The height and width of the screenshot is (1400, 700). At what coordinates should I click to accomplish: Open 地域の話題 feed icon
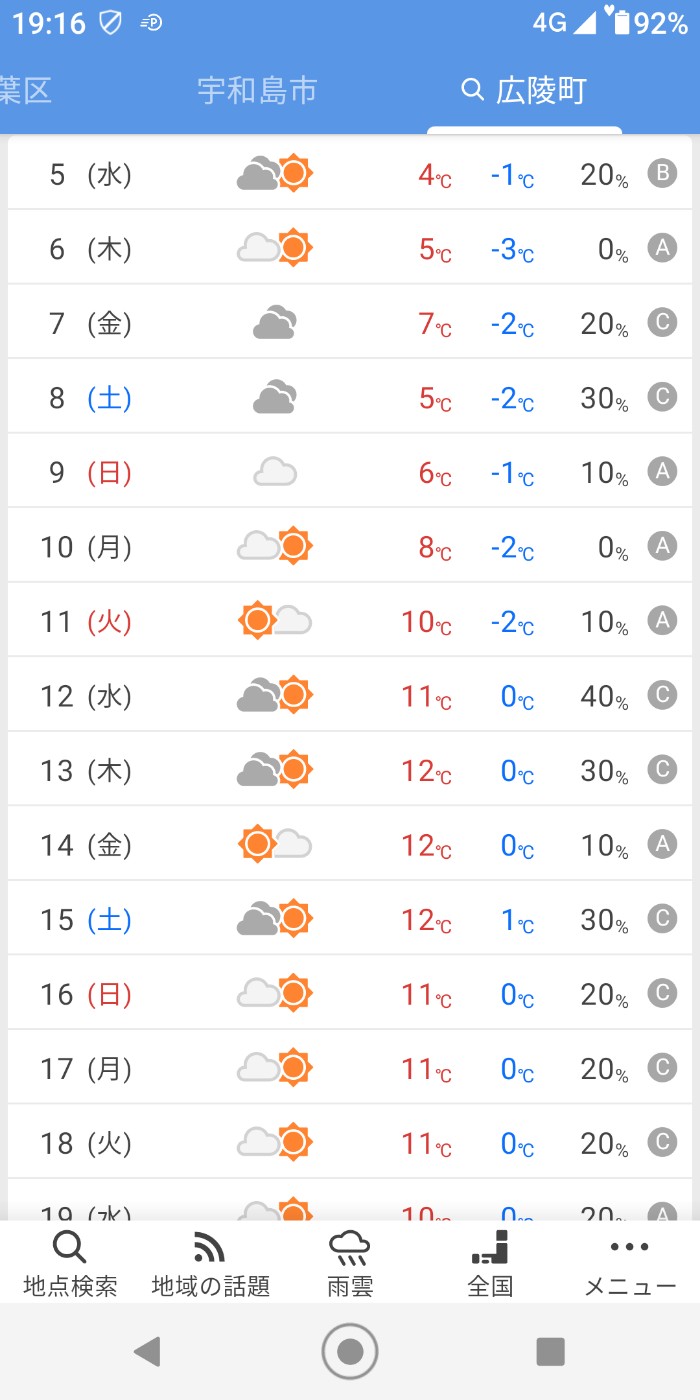(x=210, y=1248)
